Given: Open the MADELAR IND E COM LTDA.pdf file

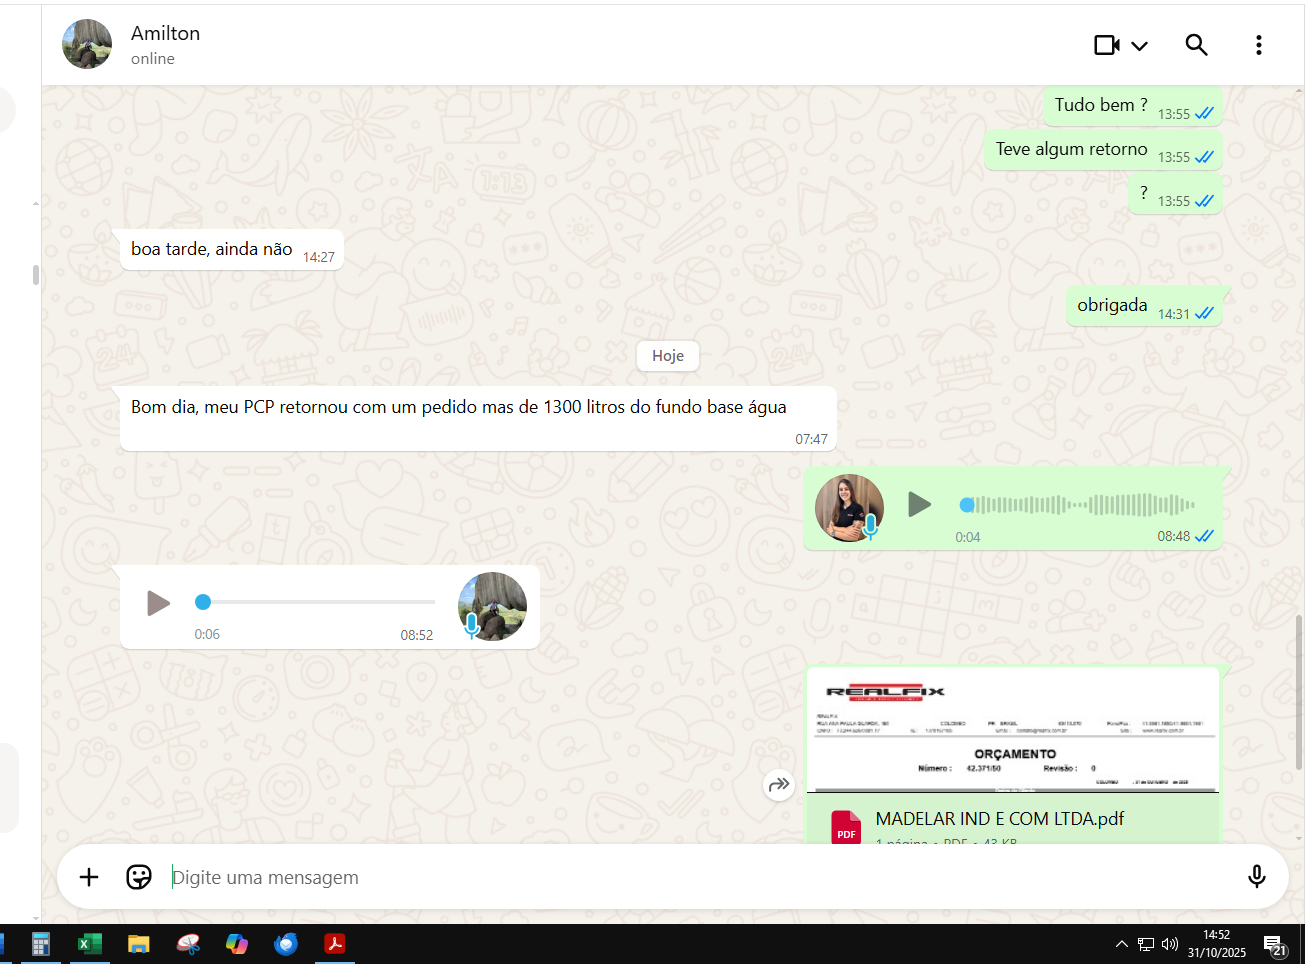Looking at the screenshot, I should (999, 819).
